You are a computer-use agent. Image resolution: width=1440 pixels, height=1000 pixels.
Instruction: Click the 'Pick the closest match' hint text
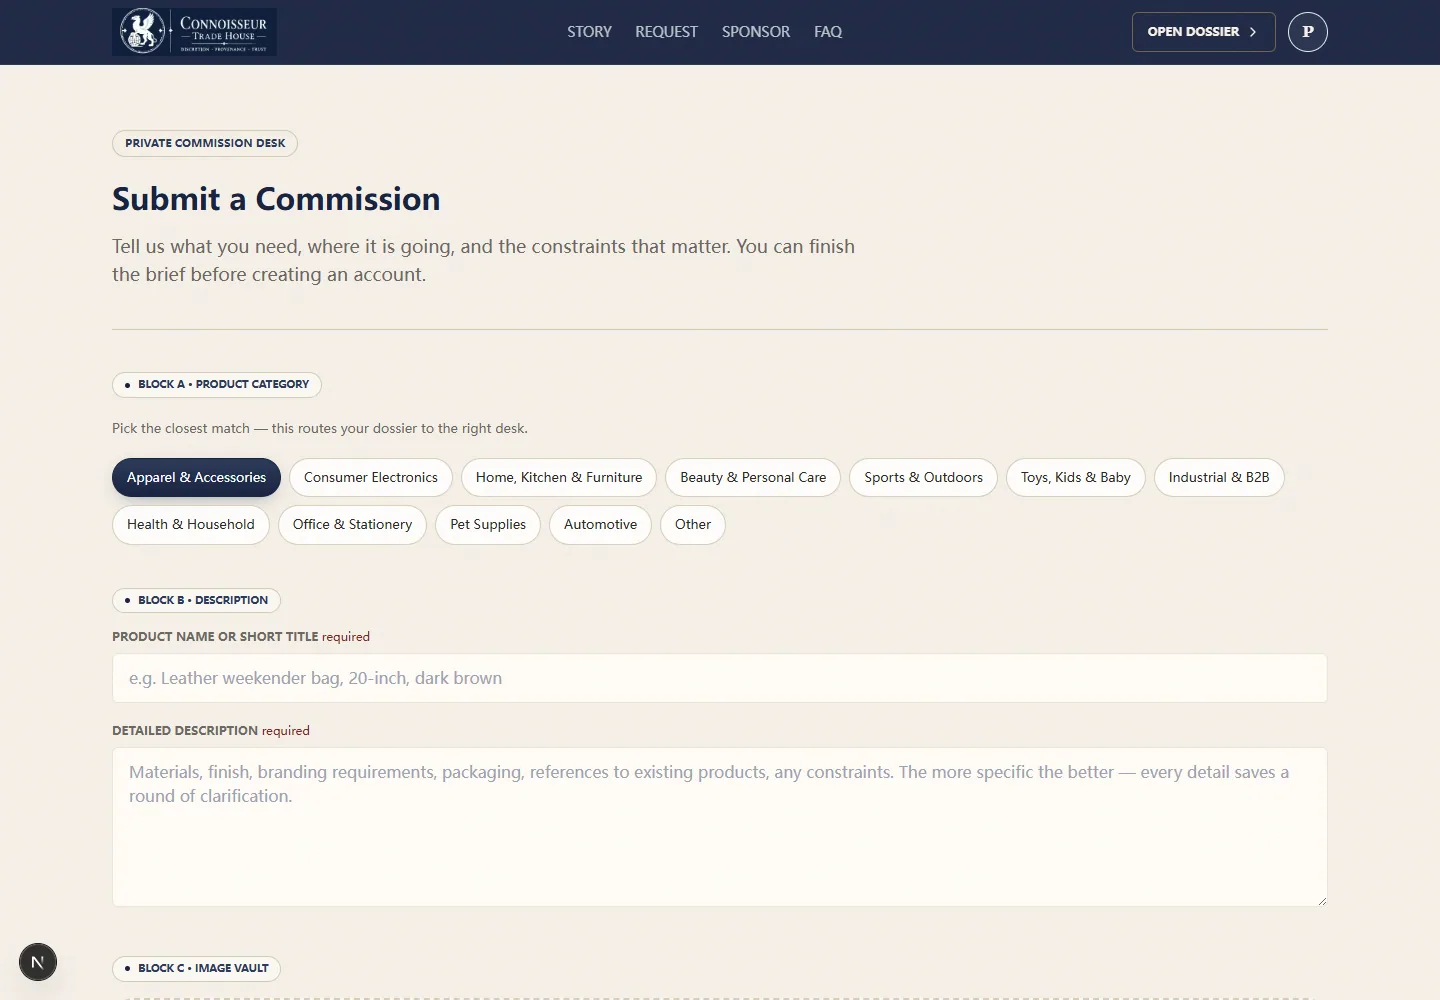(x=320, y=428)
